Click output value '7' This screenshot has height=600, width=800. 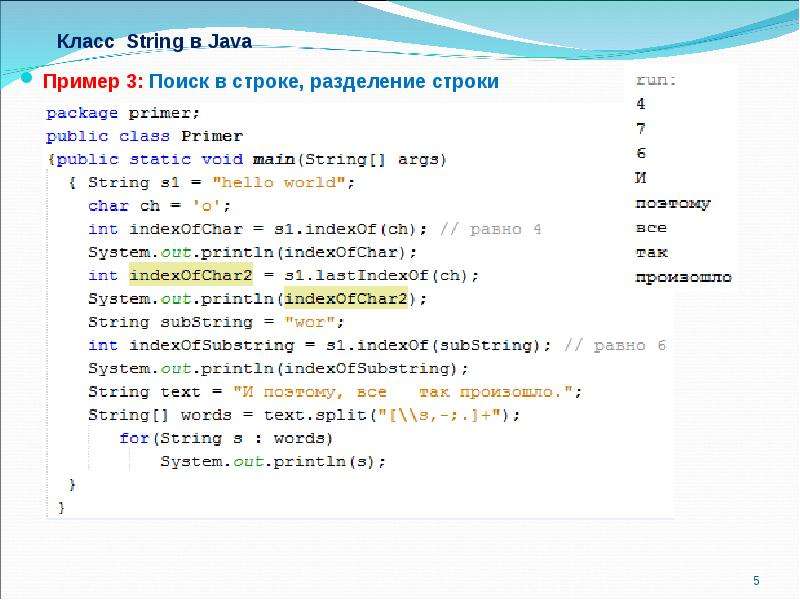tap(641, 128)
